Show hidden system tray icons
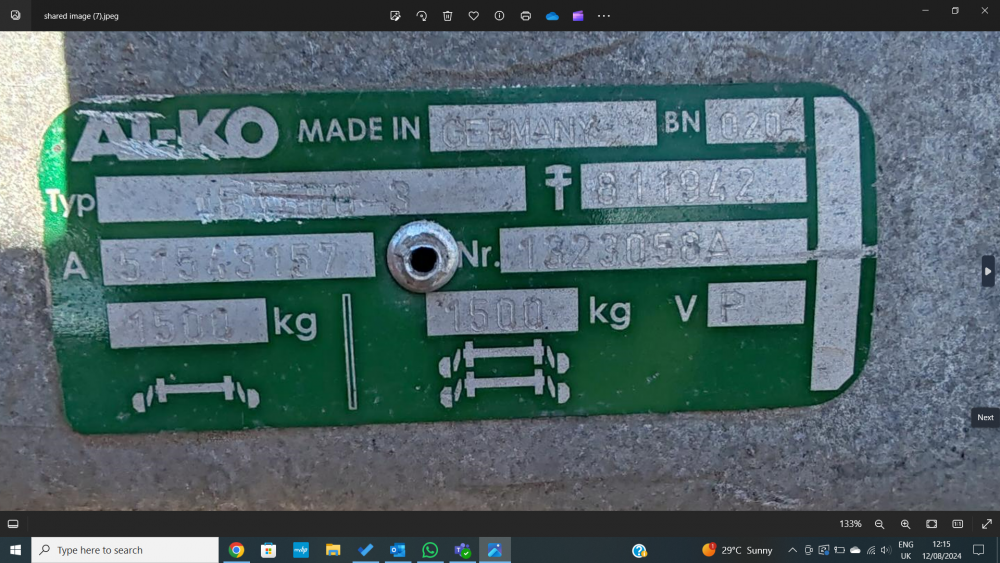Viewport: 1000px width, 563px height. pyautogui.click(x=793, y=550)
